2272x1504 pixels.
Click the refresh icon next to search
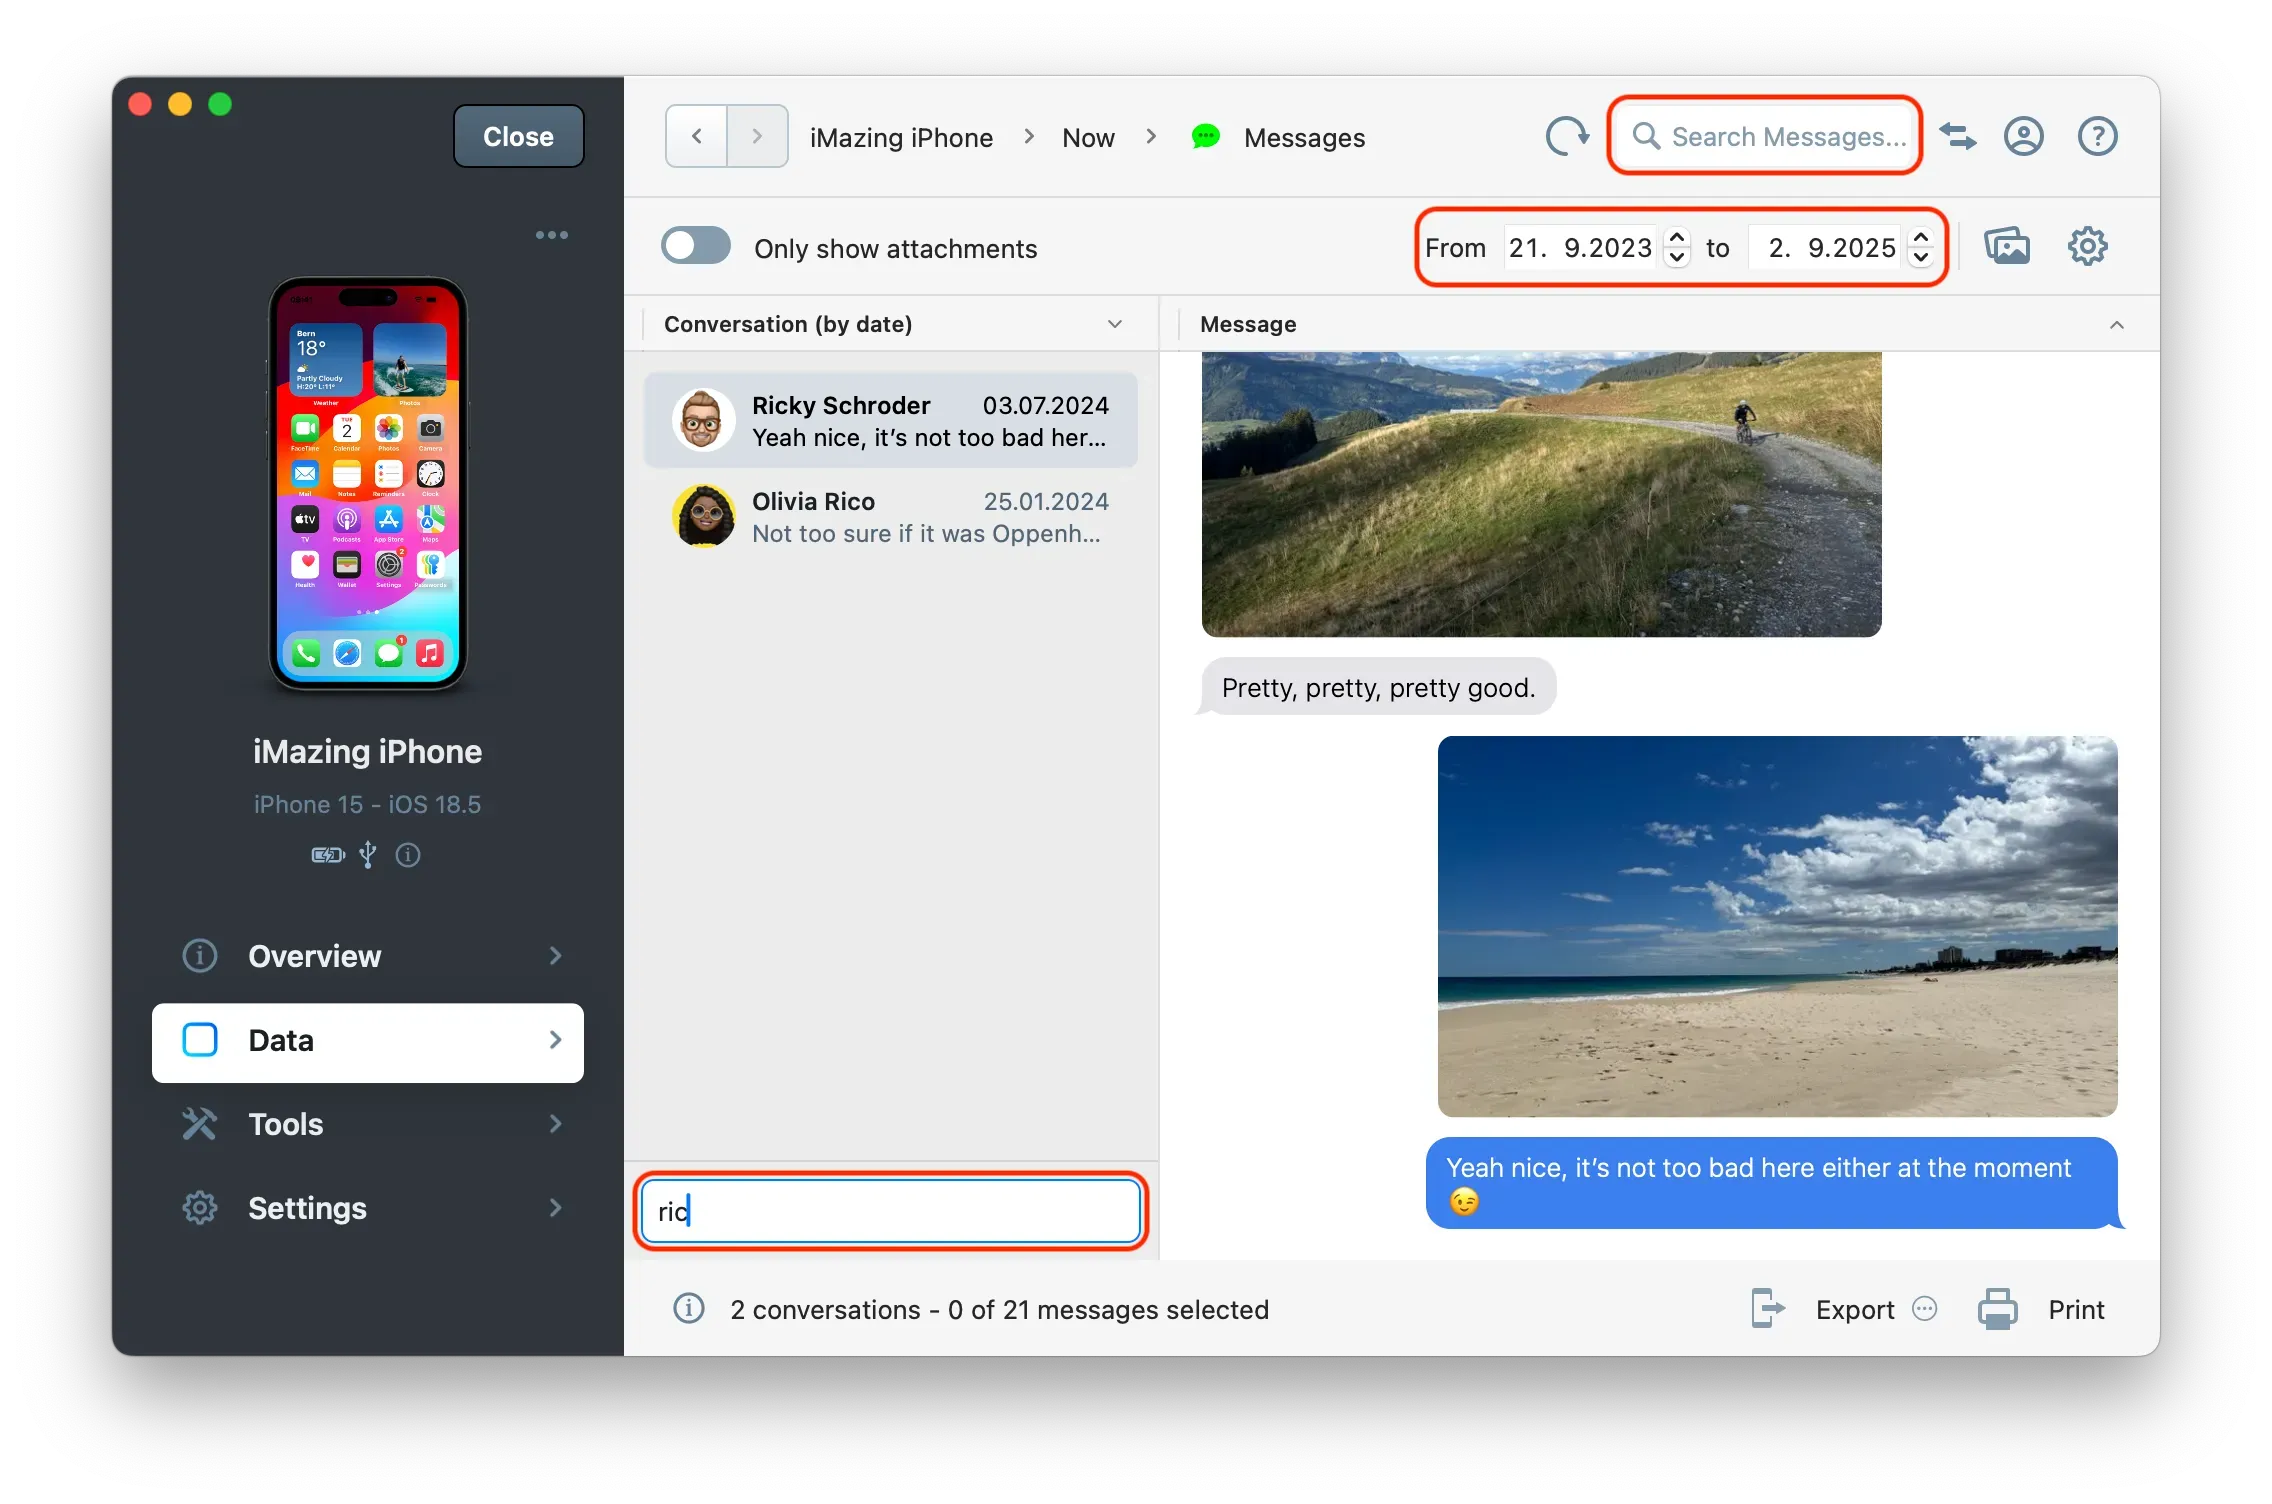click(x=1565, y=136)
